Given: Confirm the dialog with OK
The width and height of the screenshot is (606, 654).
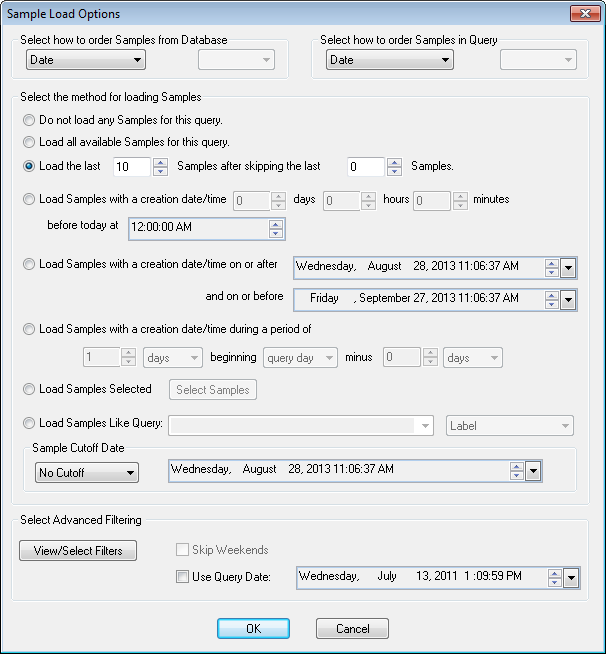Looking at the screenshot, I should [x=253, y=629].
